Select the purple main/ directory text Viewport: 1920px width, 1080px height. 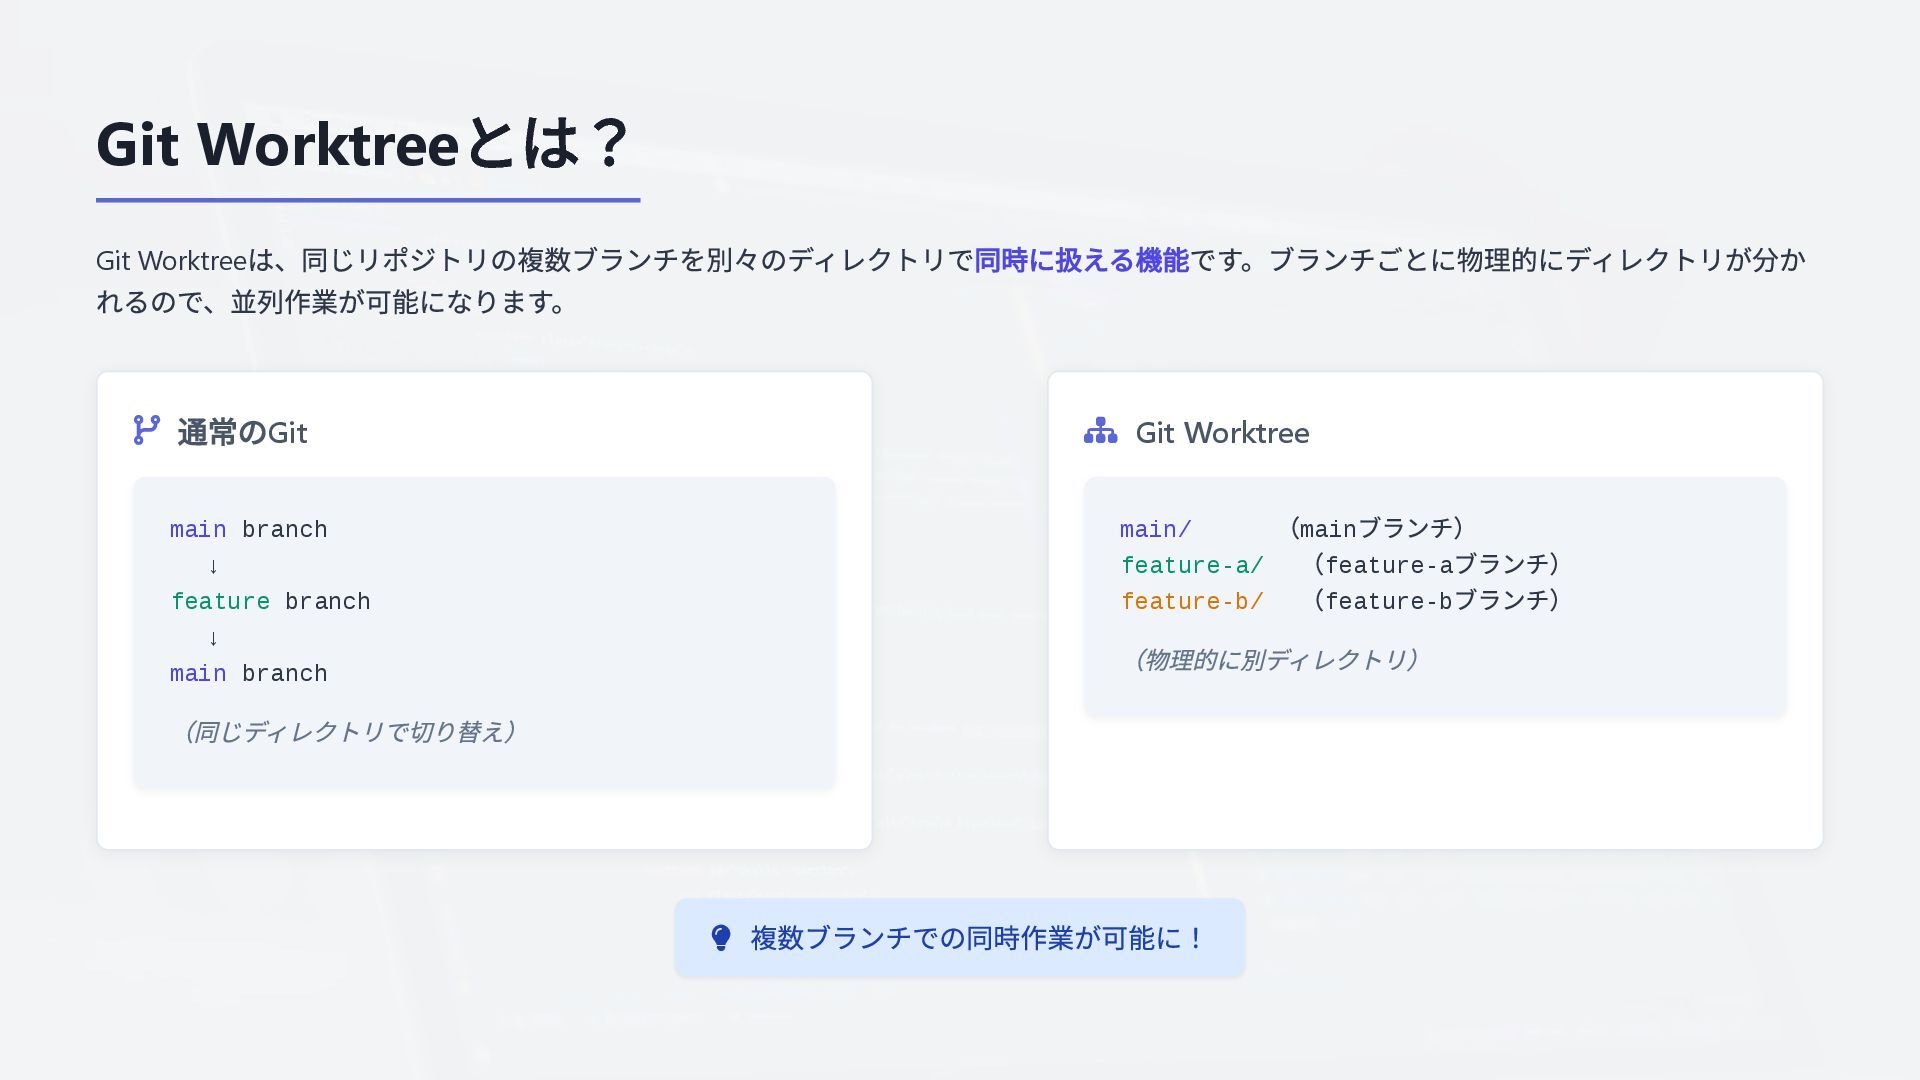pos(1155,530)
